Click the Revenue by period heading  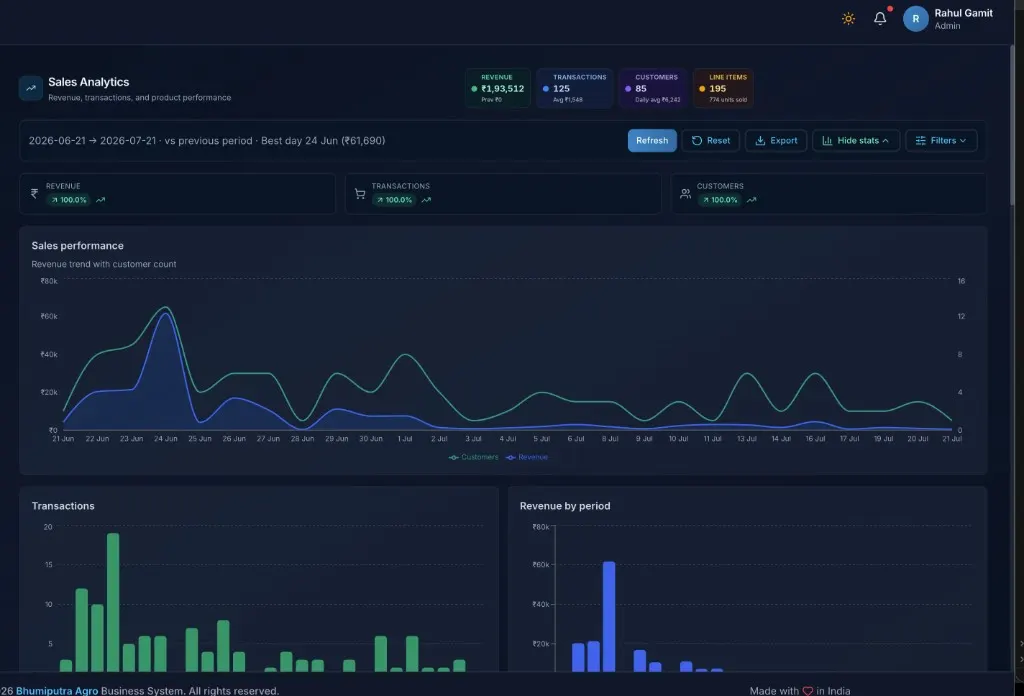565,506
